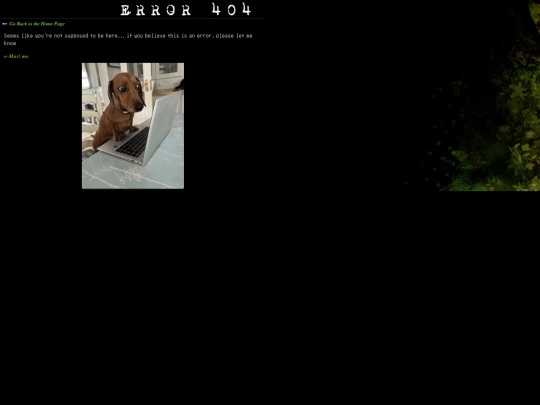Follow the 'e-Mail me' link
This screenshot has width=540, height=405.
point(16,56)
